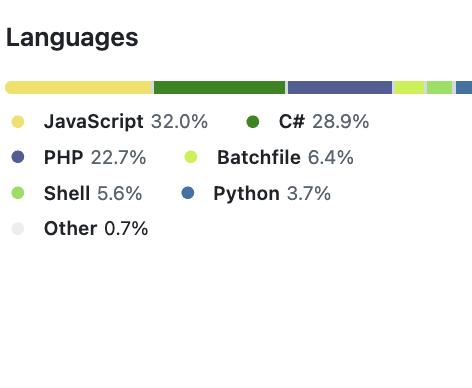Click the Other 0.7% entry
Screen dimensions: 472x388
(96, 229)
